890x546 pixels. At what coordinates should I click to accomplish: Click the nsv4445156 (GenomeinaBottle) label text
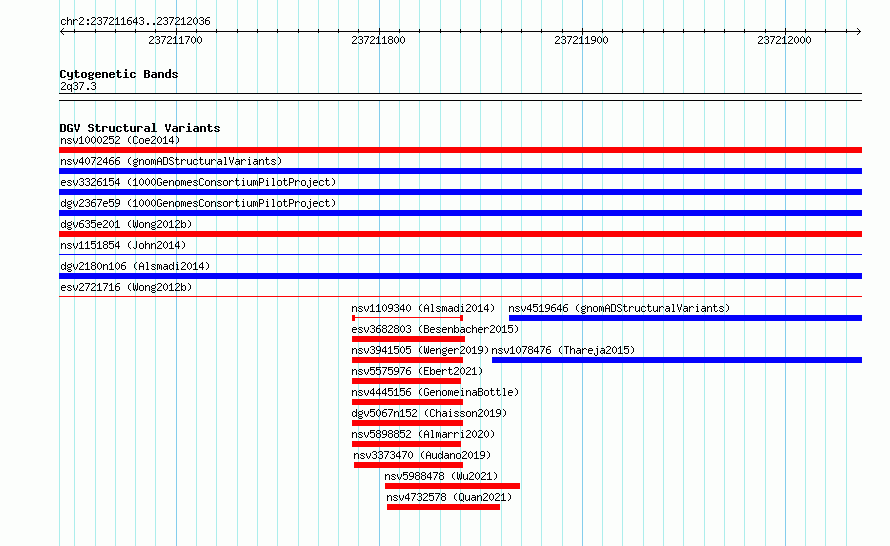coord(435,392)
